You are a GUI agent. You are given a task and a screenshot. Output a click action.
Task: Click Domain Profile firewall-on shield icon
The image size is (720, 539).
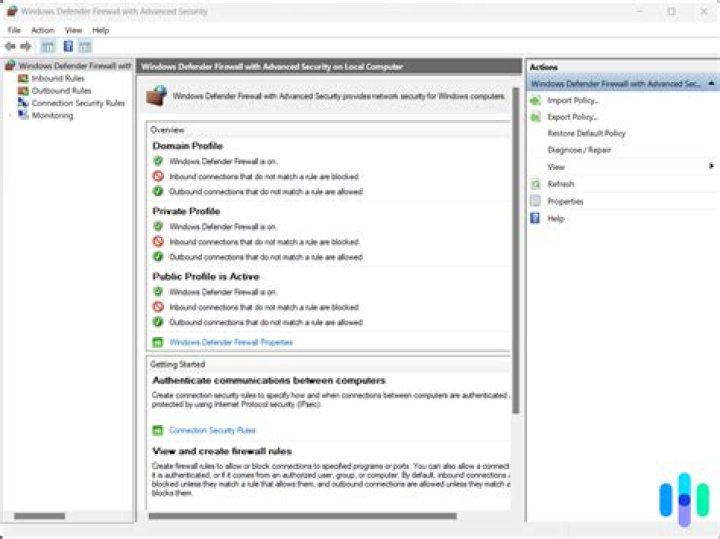tap(158, 161)
